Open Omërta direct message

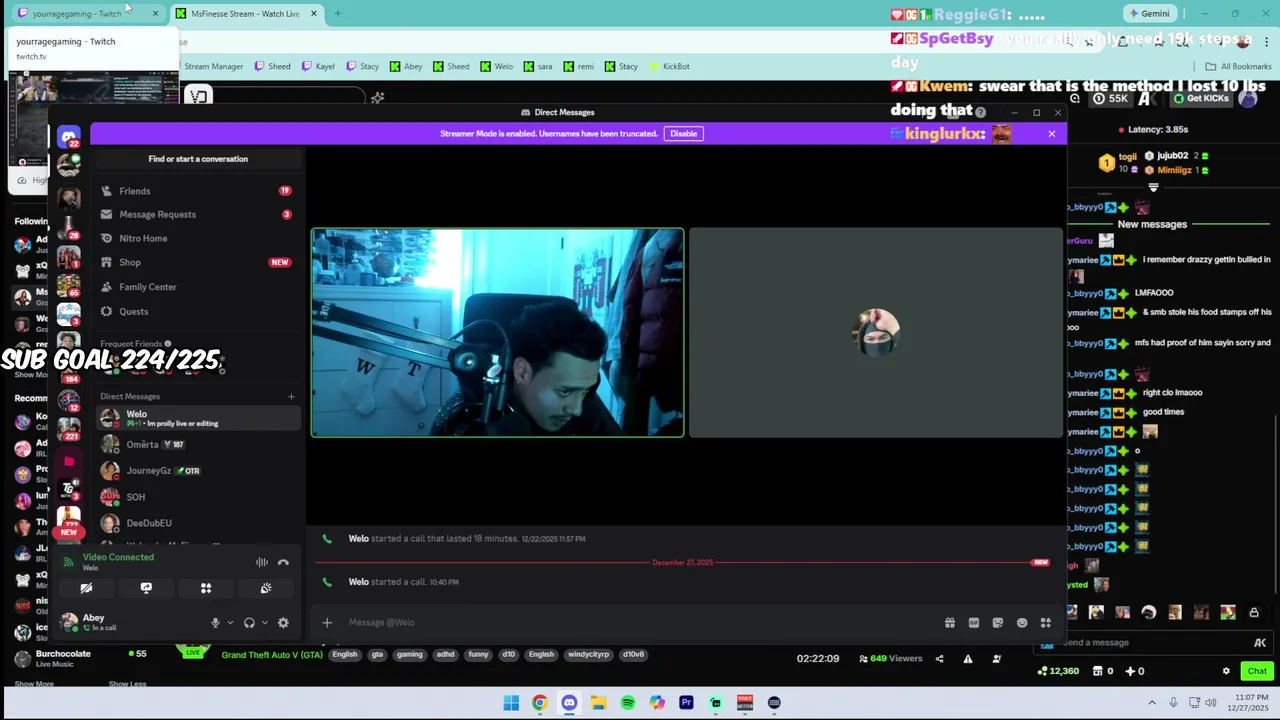pyautogui.click(x=198, y=444)
